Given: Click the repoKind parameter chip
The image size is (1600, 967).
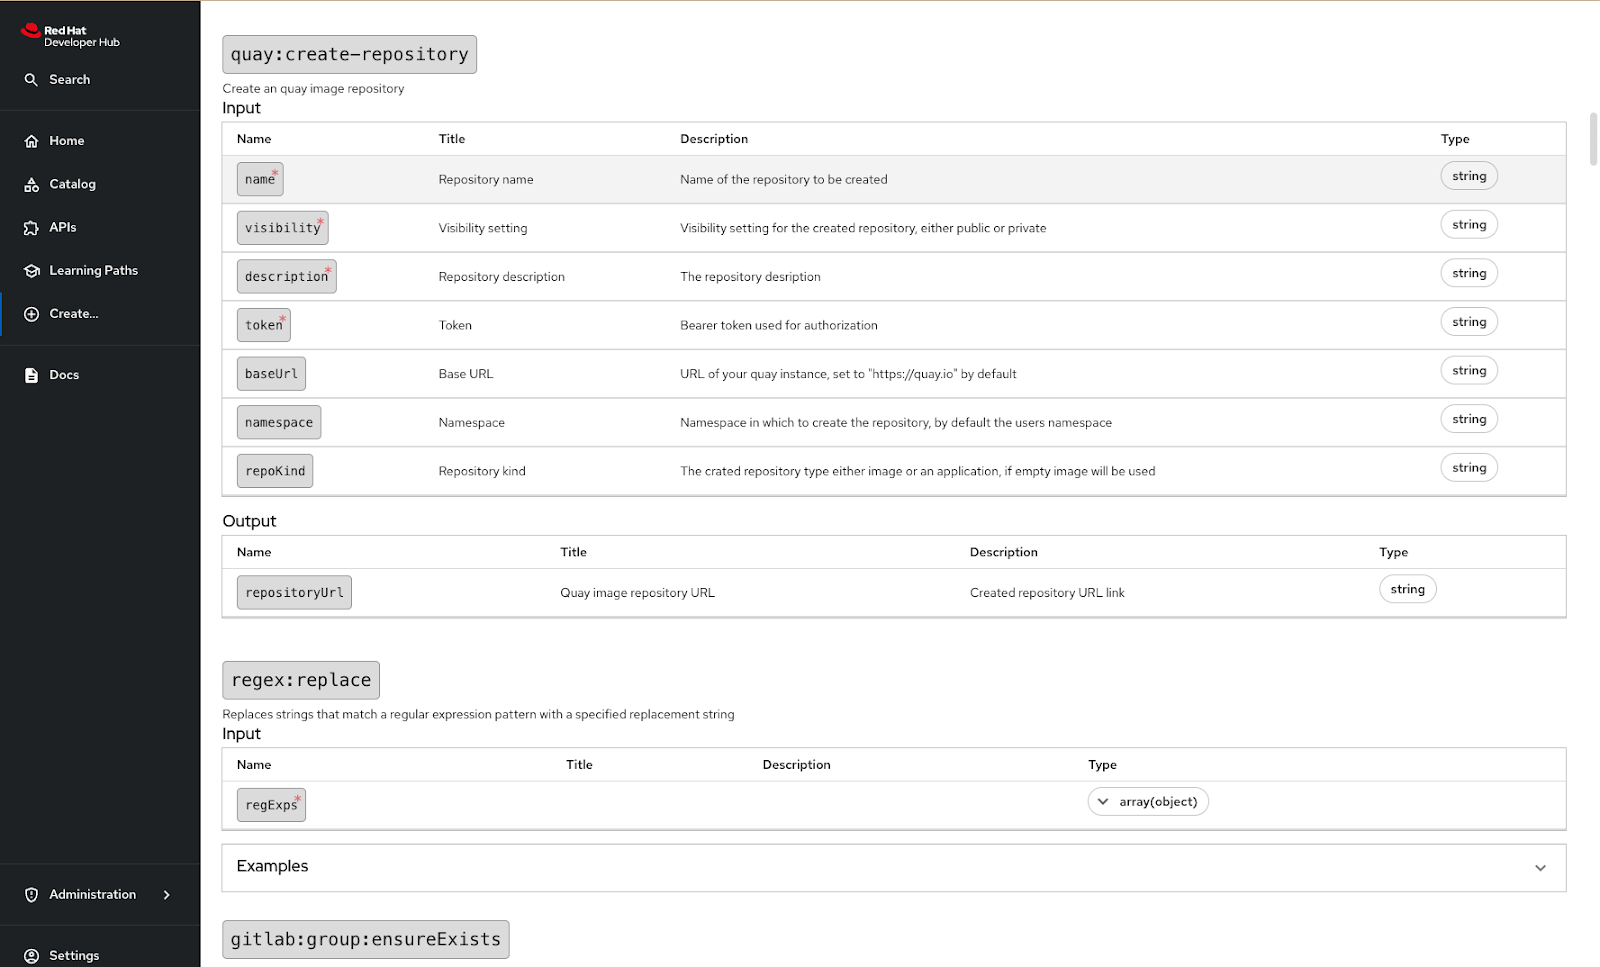Looking at the screenshot, I should (x=275, y=471).
